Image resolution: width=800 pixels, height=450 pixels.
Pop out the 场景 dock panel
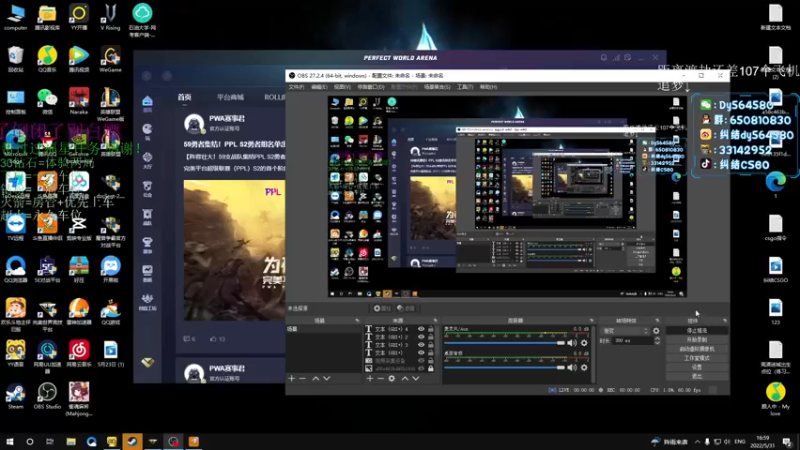click(x=357, y=320)
